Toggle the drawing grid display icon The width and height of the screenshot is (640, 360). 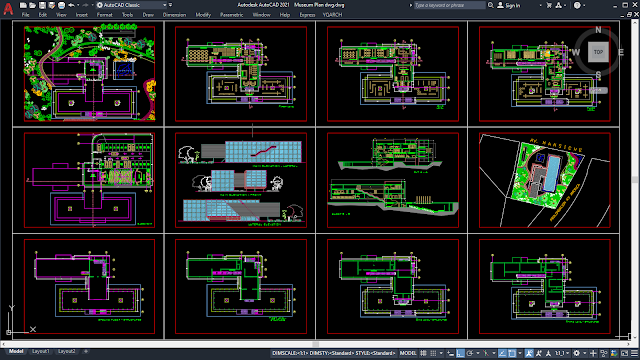click(x=423, y=353)
